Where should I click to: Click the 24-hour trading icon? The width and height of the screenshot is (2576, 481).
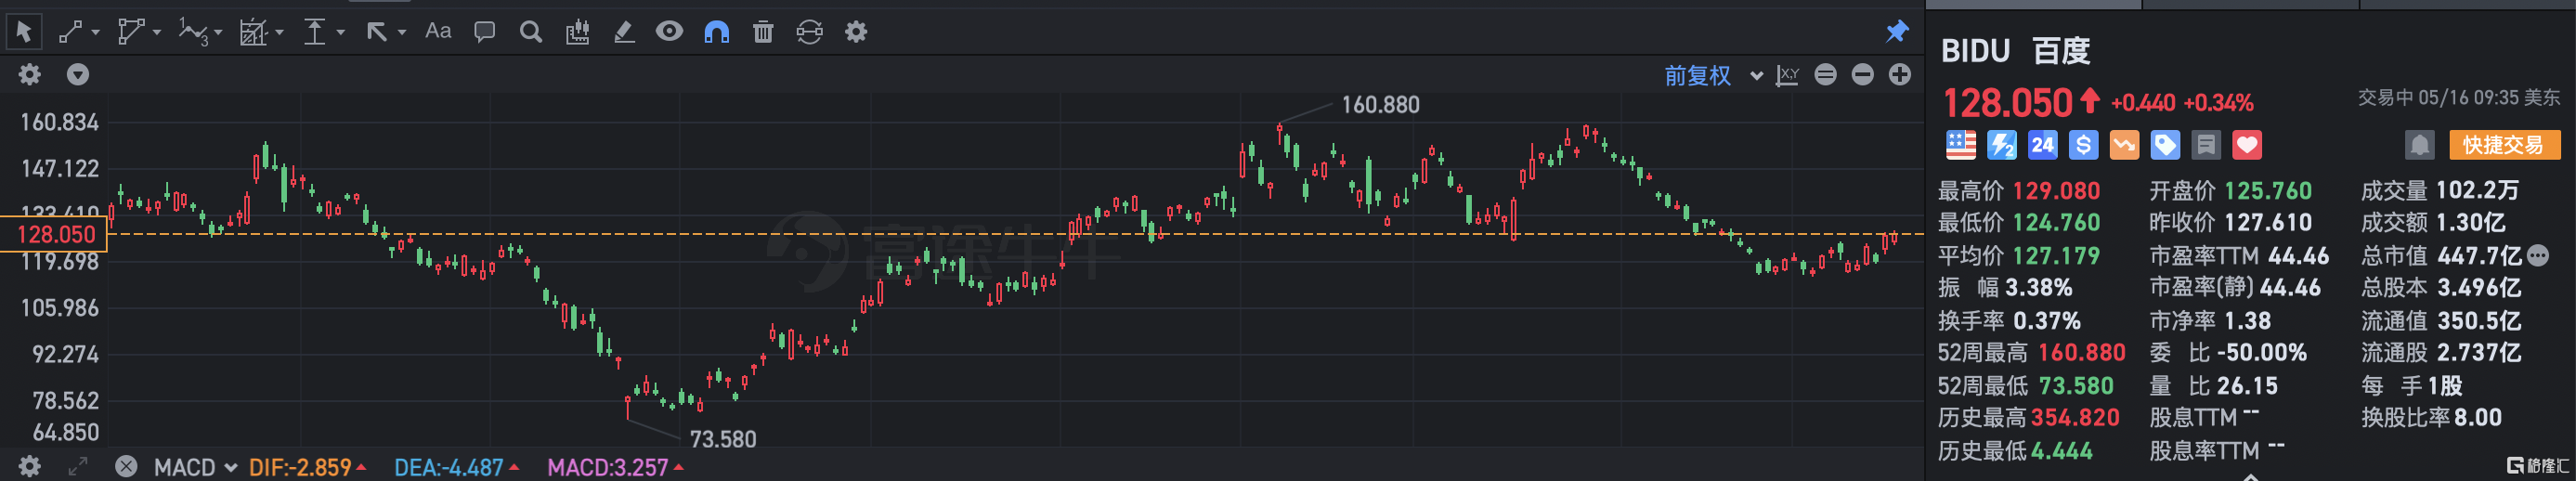[2042, 145]
